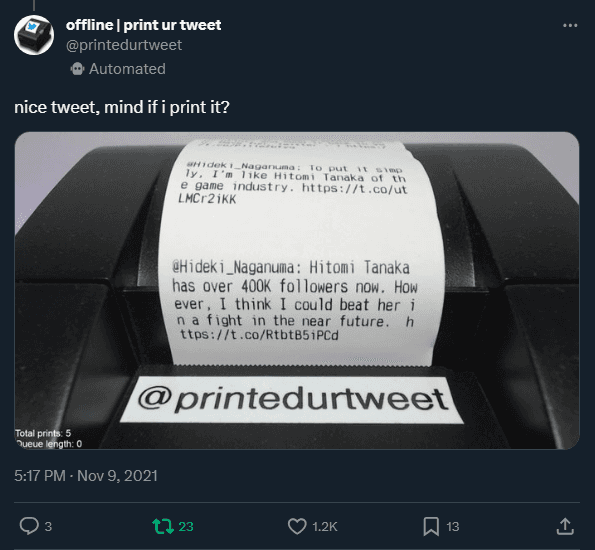Like the tweet with heart icon
The image size is (595, 550).
297,526
